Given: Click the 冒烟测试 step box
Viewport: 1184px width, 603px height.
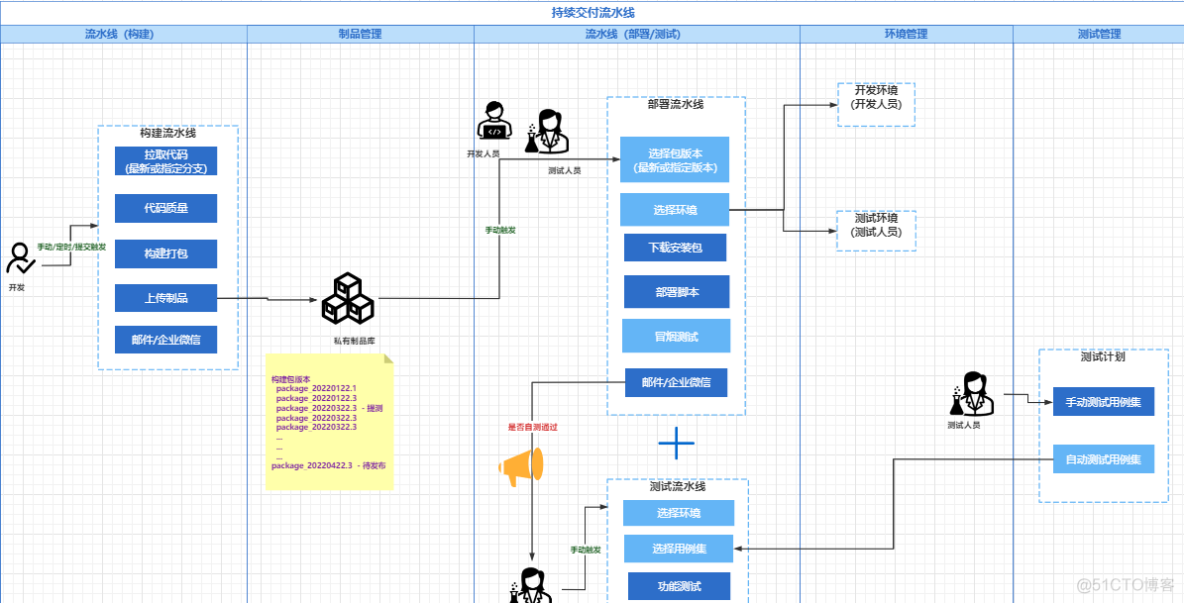Looking at the screenshot, I should click(676, 336).
